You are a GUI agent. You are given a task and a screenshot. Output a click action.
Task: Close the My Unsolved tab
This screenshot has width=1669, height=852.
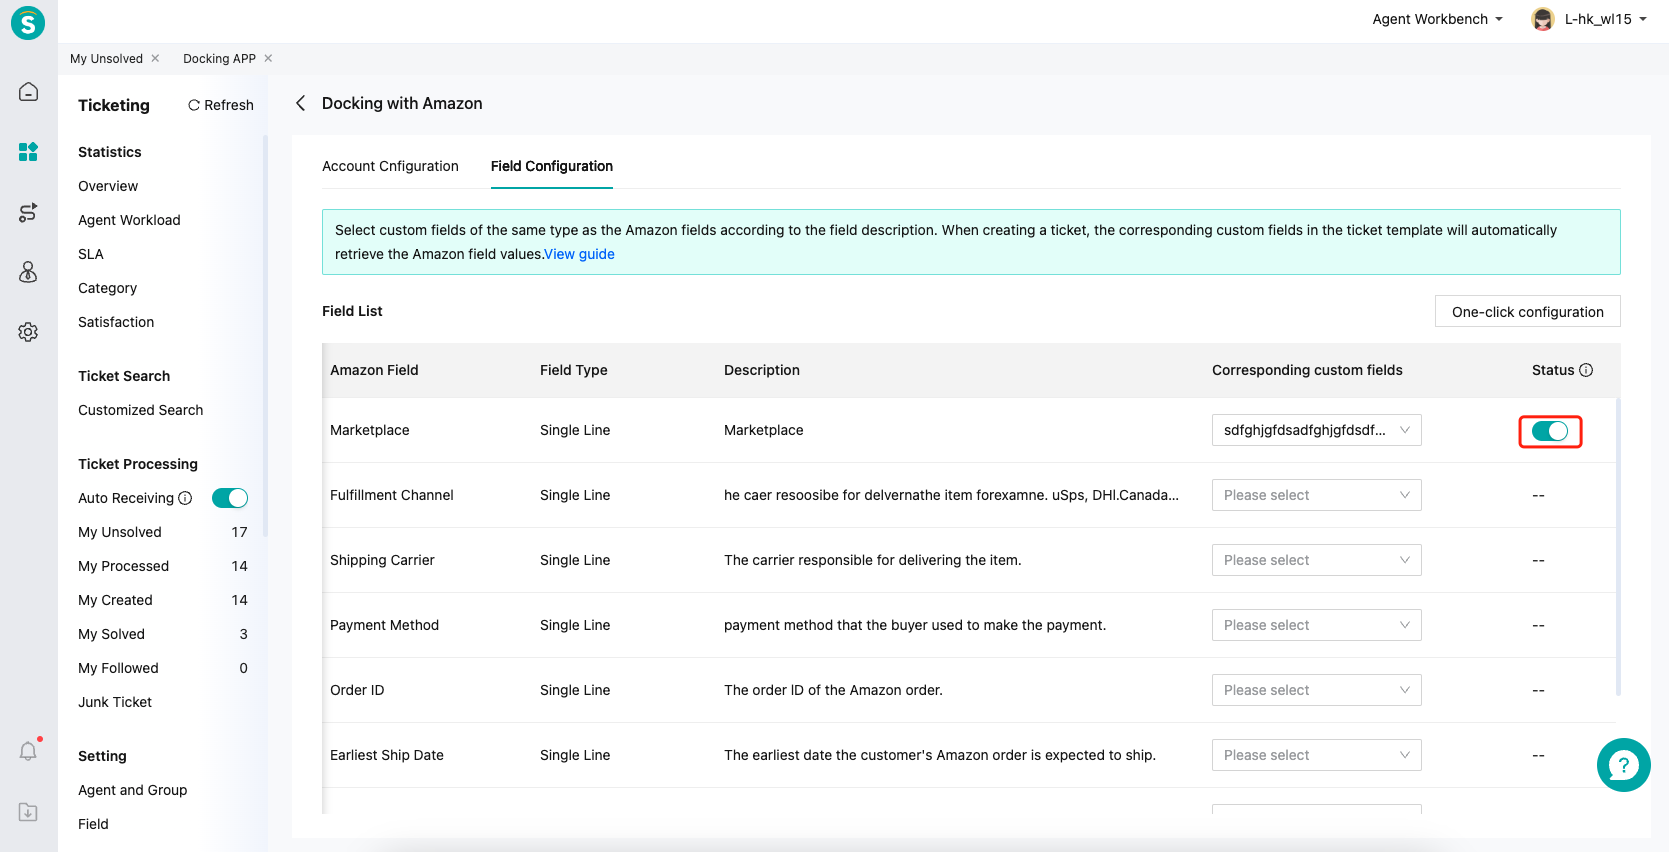(155, 58)
